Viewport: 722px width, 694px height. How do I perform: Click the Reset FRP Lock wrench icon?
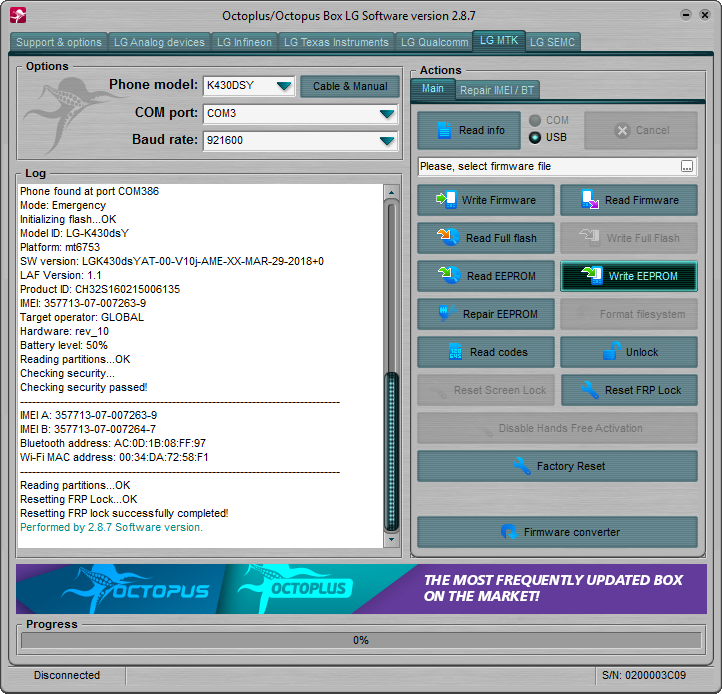[589, 390]
